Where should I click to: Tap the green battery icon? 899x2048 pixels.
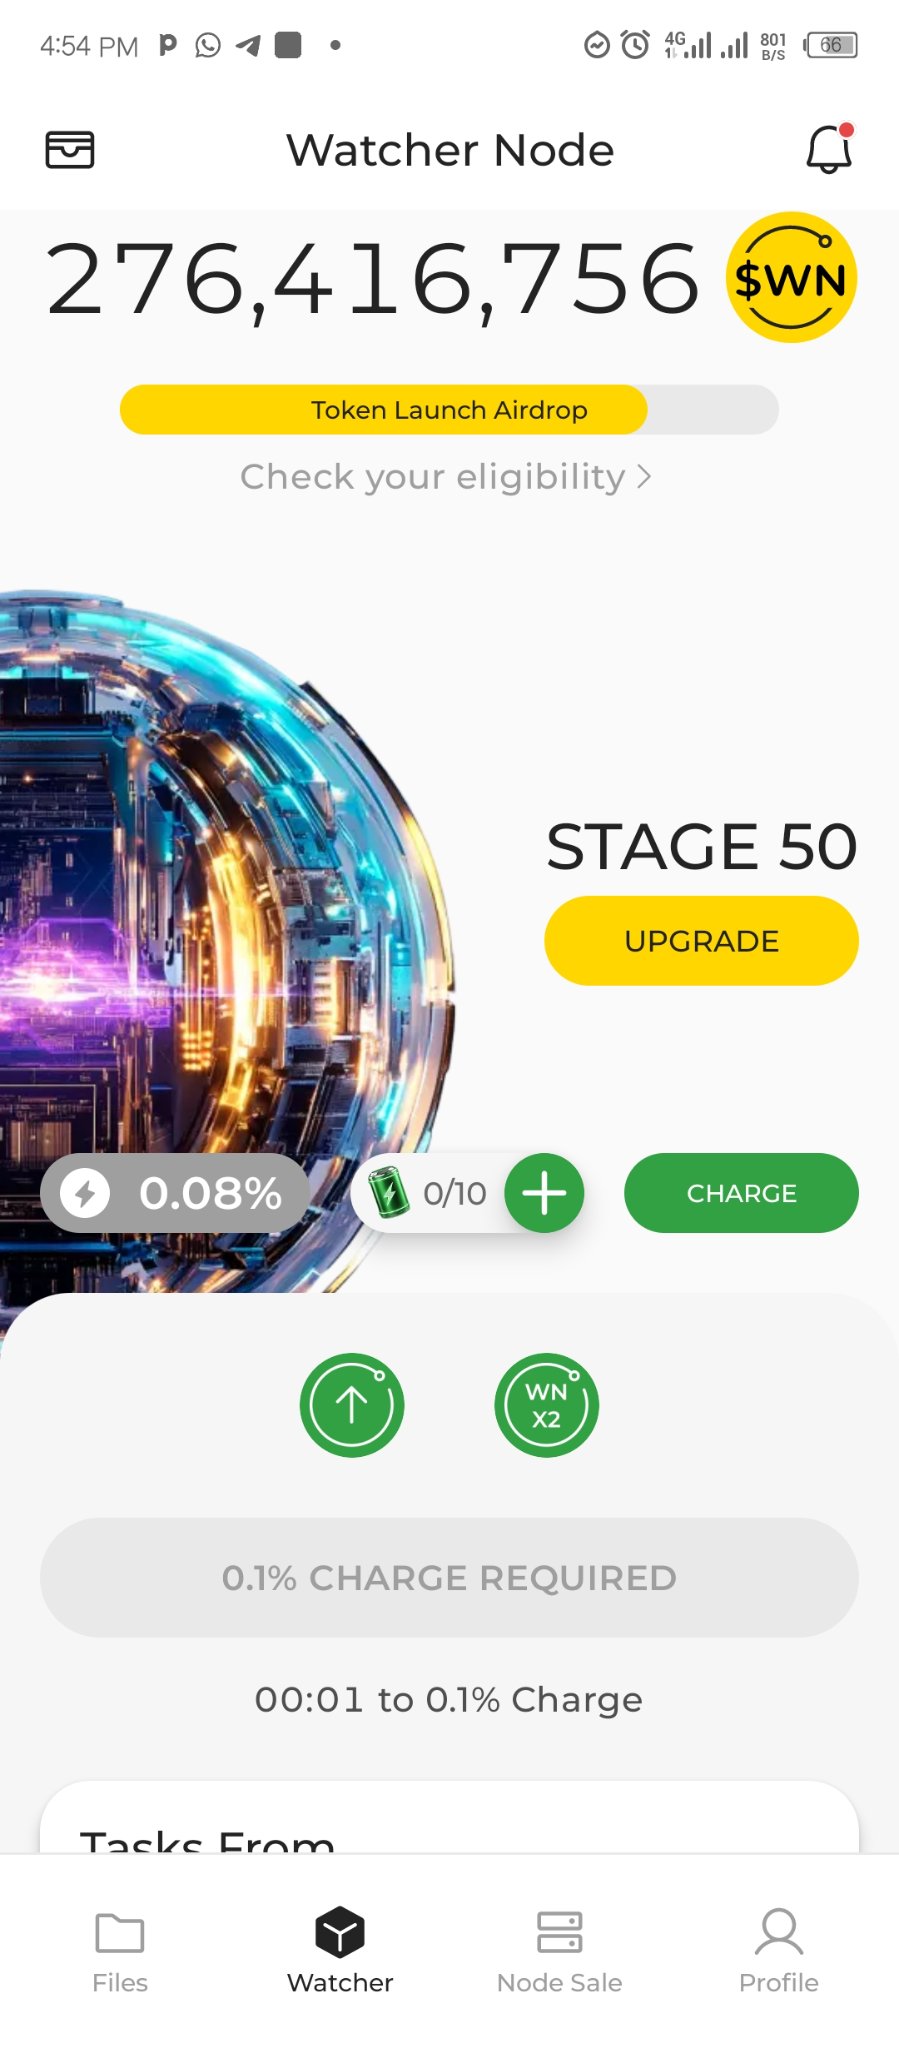pos(388,1192)
